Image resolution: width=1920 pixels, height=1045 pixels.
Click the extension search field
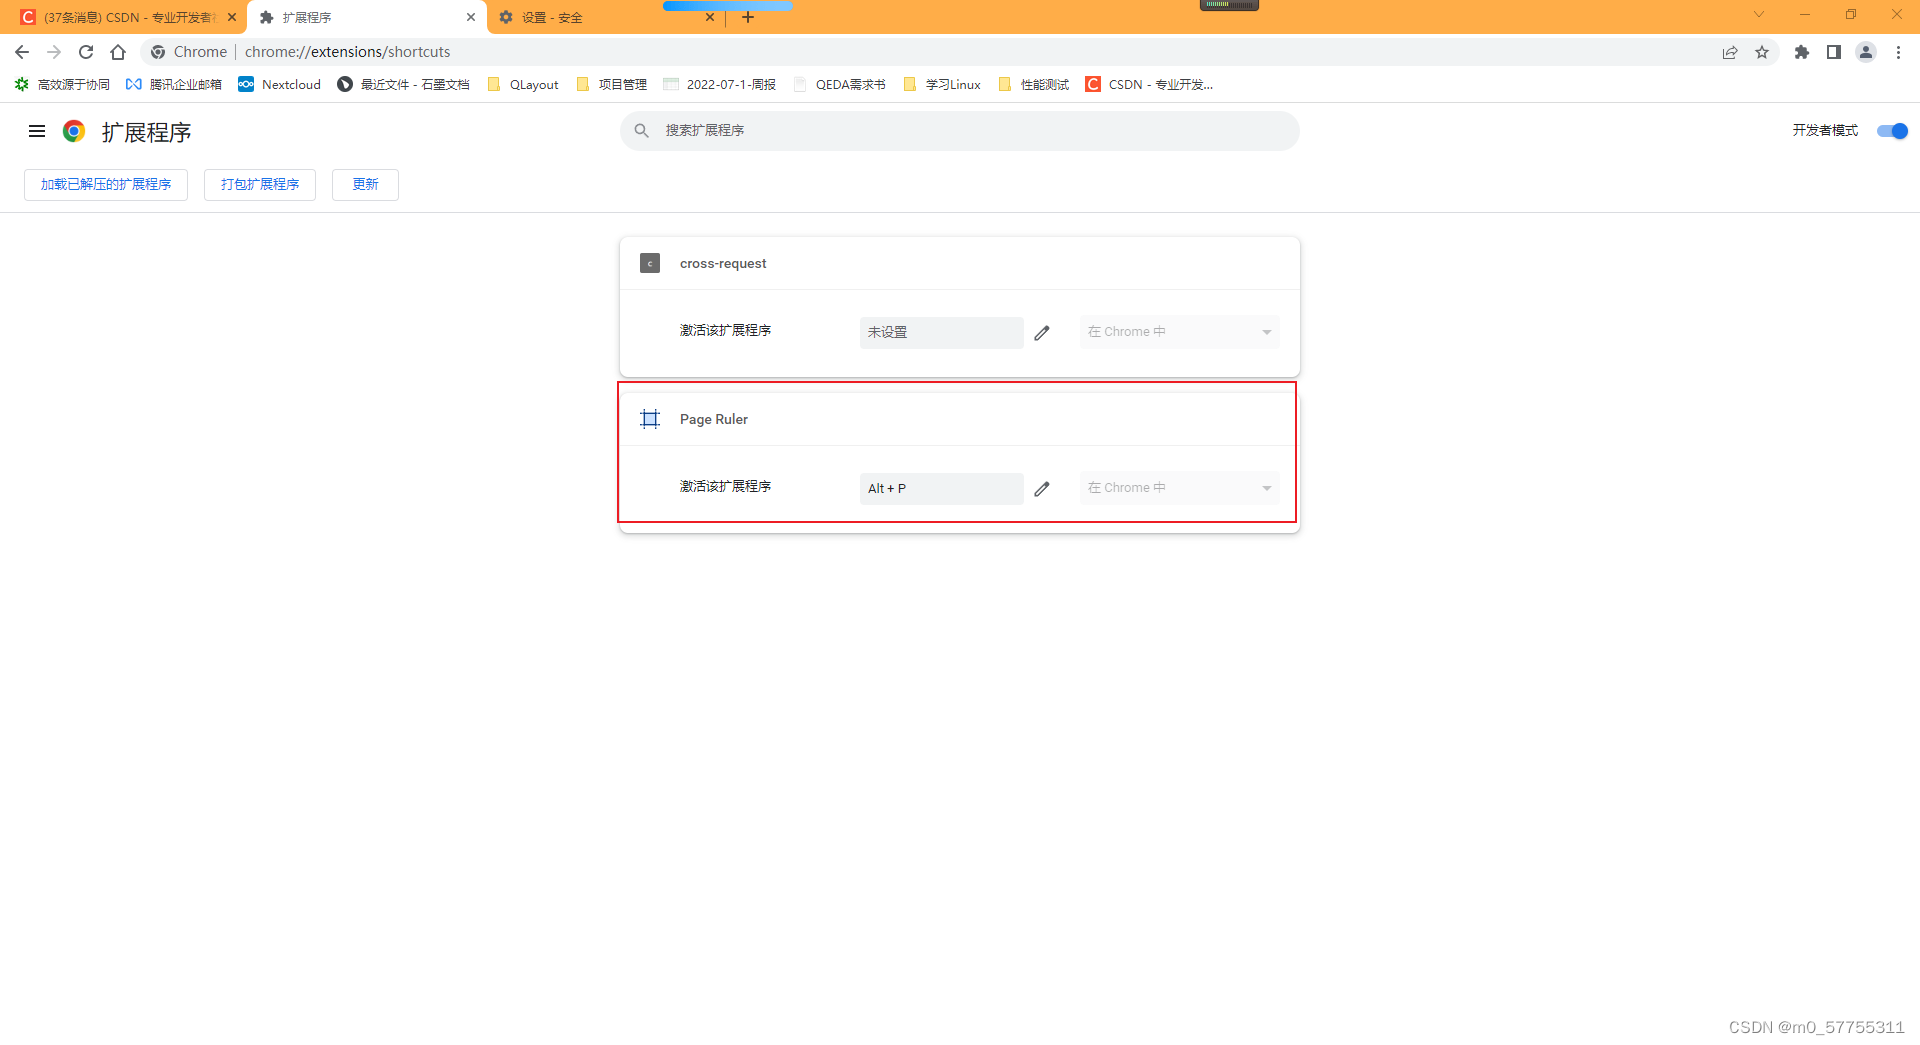[x=959, y=130]
